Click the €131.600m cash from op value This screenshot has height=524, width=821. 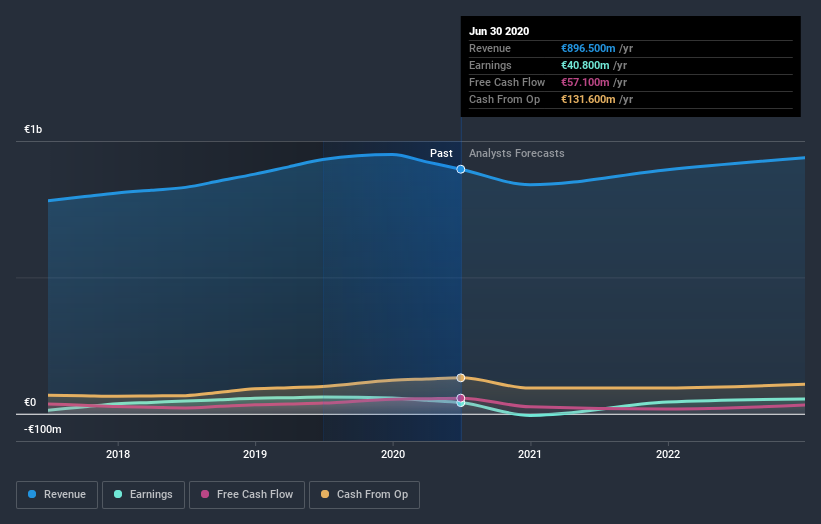point(588,99)
